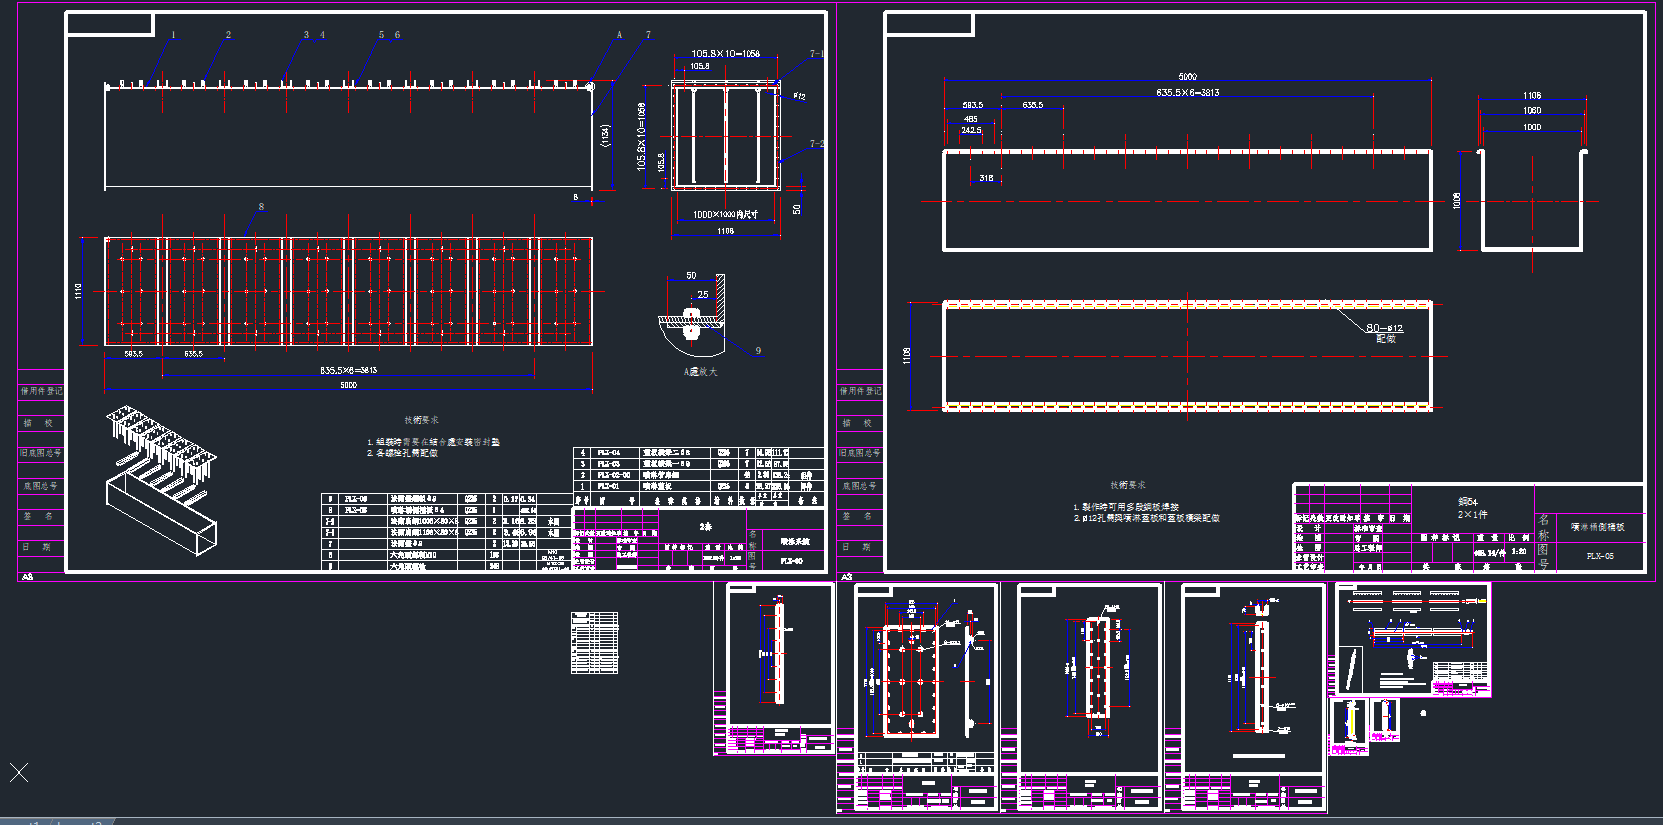1663x825 pixels.
Task: Select the part balloon number 8
Action: point(261,207)
